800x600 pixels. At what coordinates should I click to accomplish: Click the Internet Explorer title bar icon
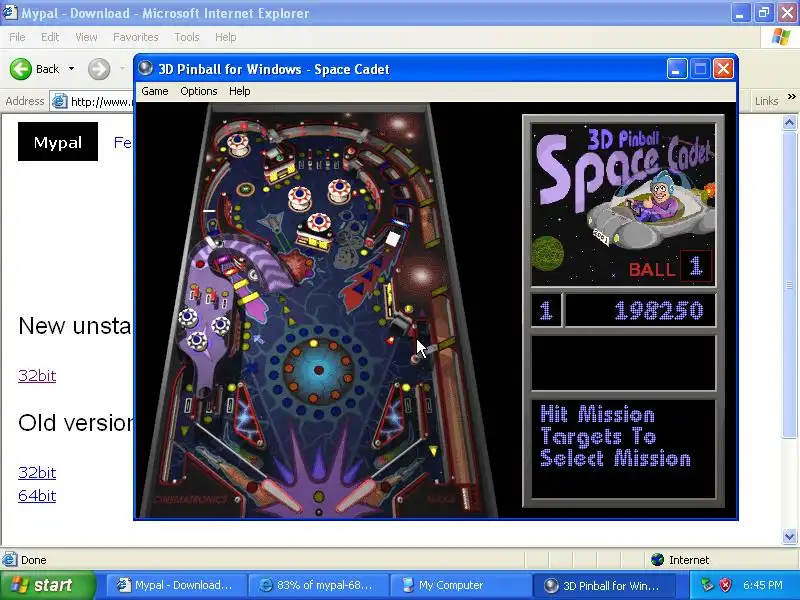(9, 13)
